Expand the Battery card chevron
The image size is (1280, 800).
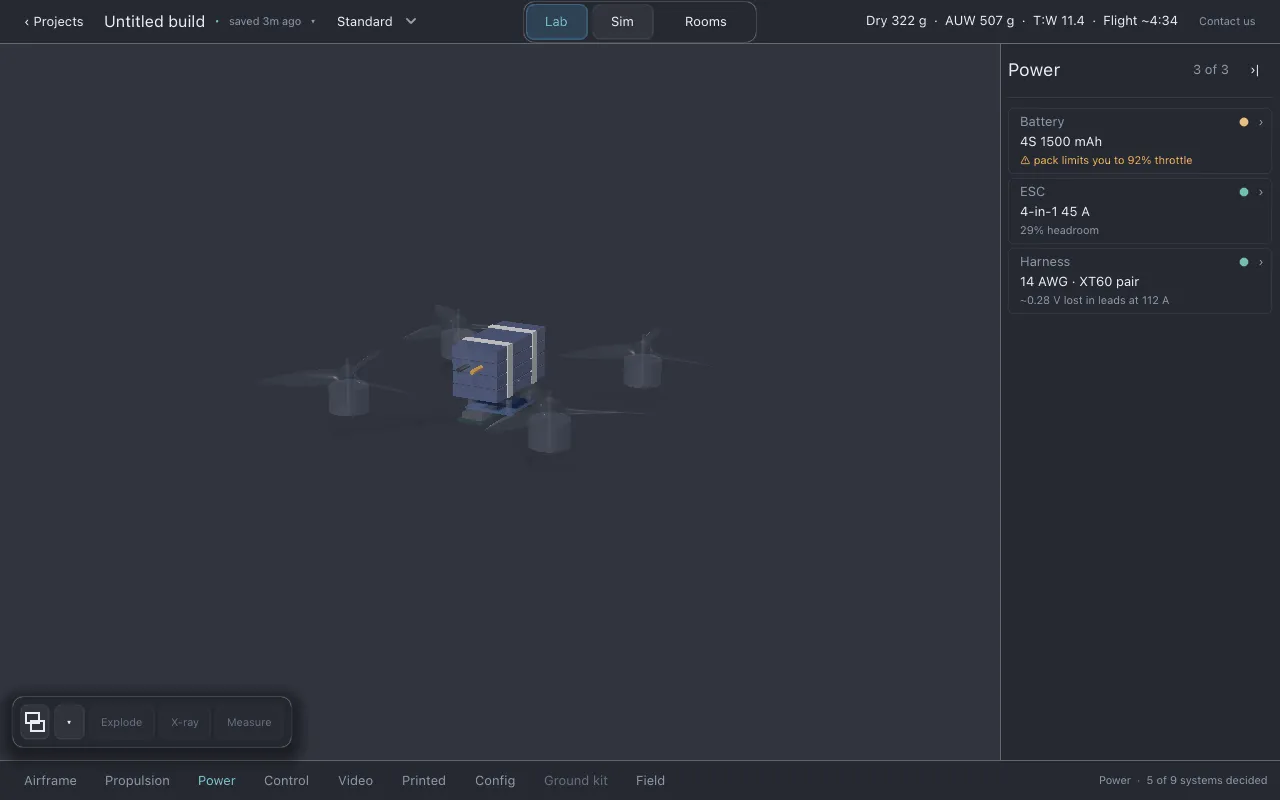(1261, 122)
